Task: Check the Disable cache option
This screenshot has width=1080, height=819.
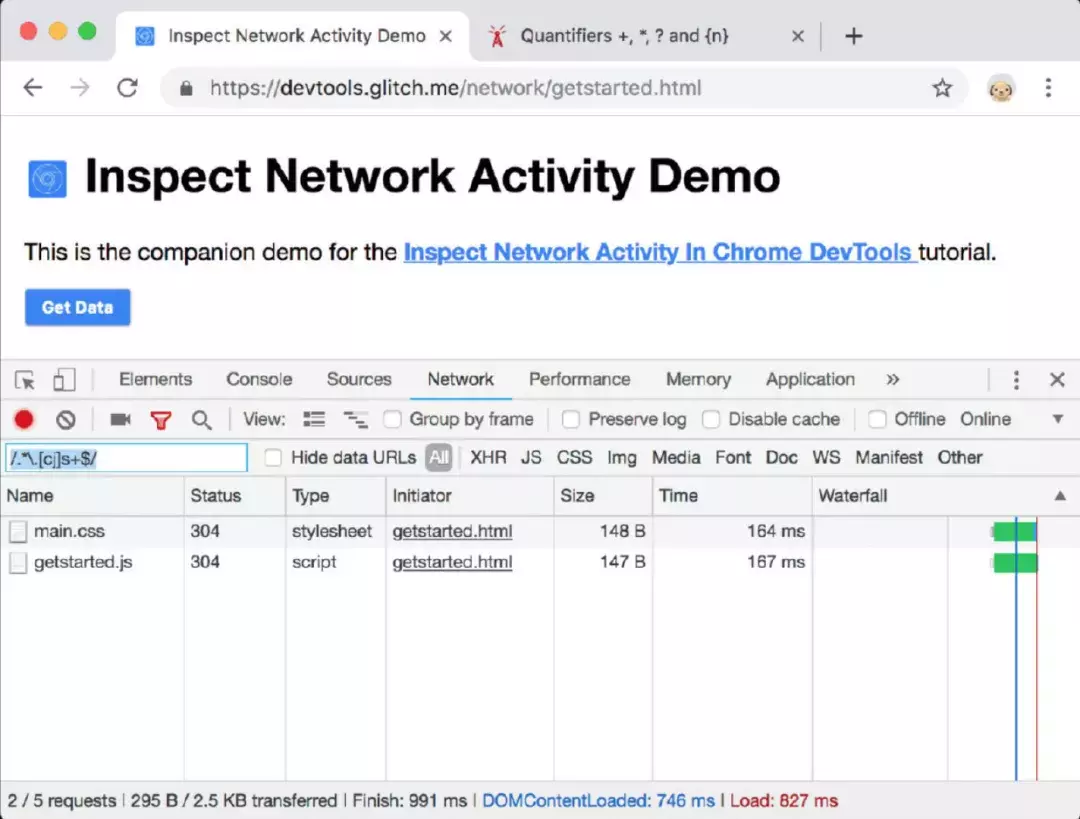Action: (711, 419)
